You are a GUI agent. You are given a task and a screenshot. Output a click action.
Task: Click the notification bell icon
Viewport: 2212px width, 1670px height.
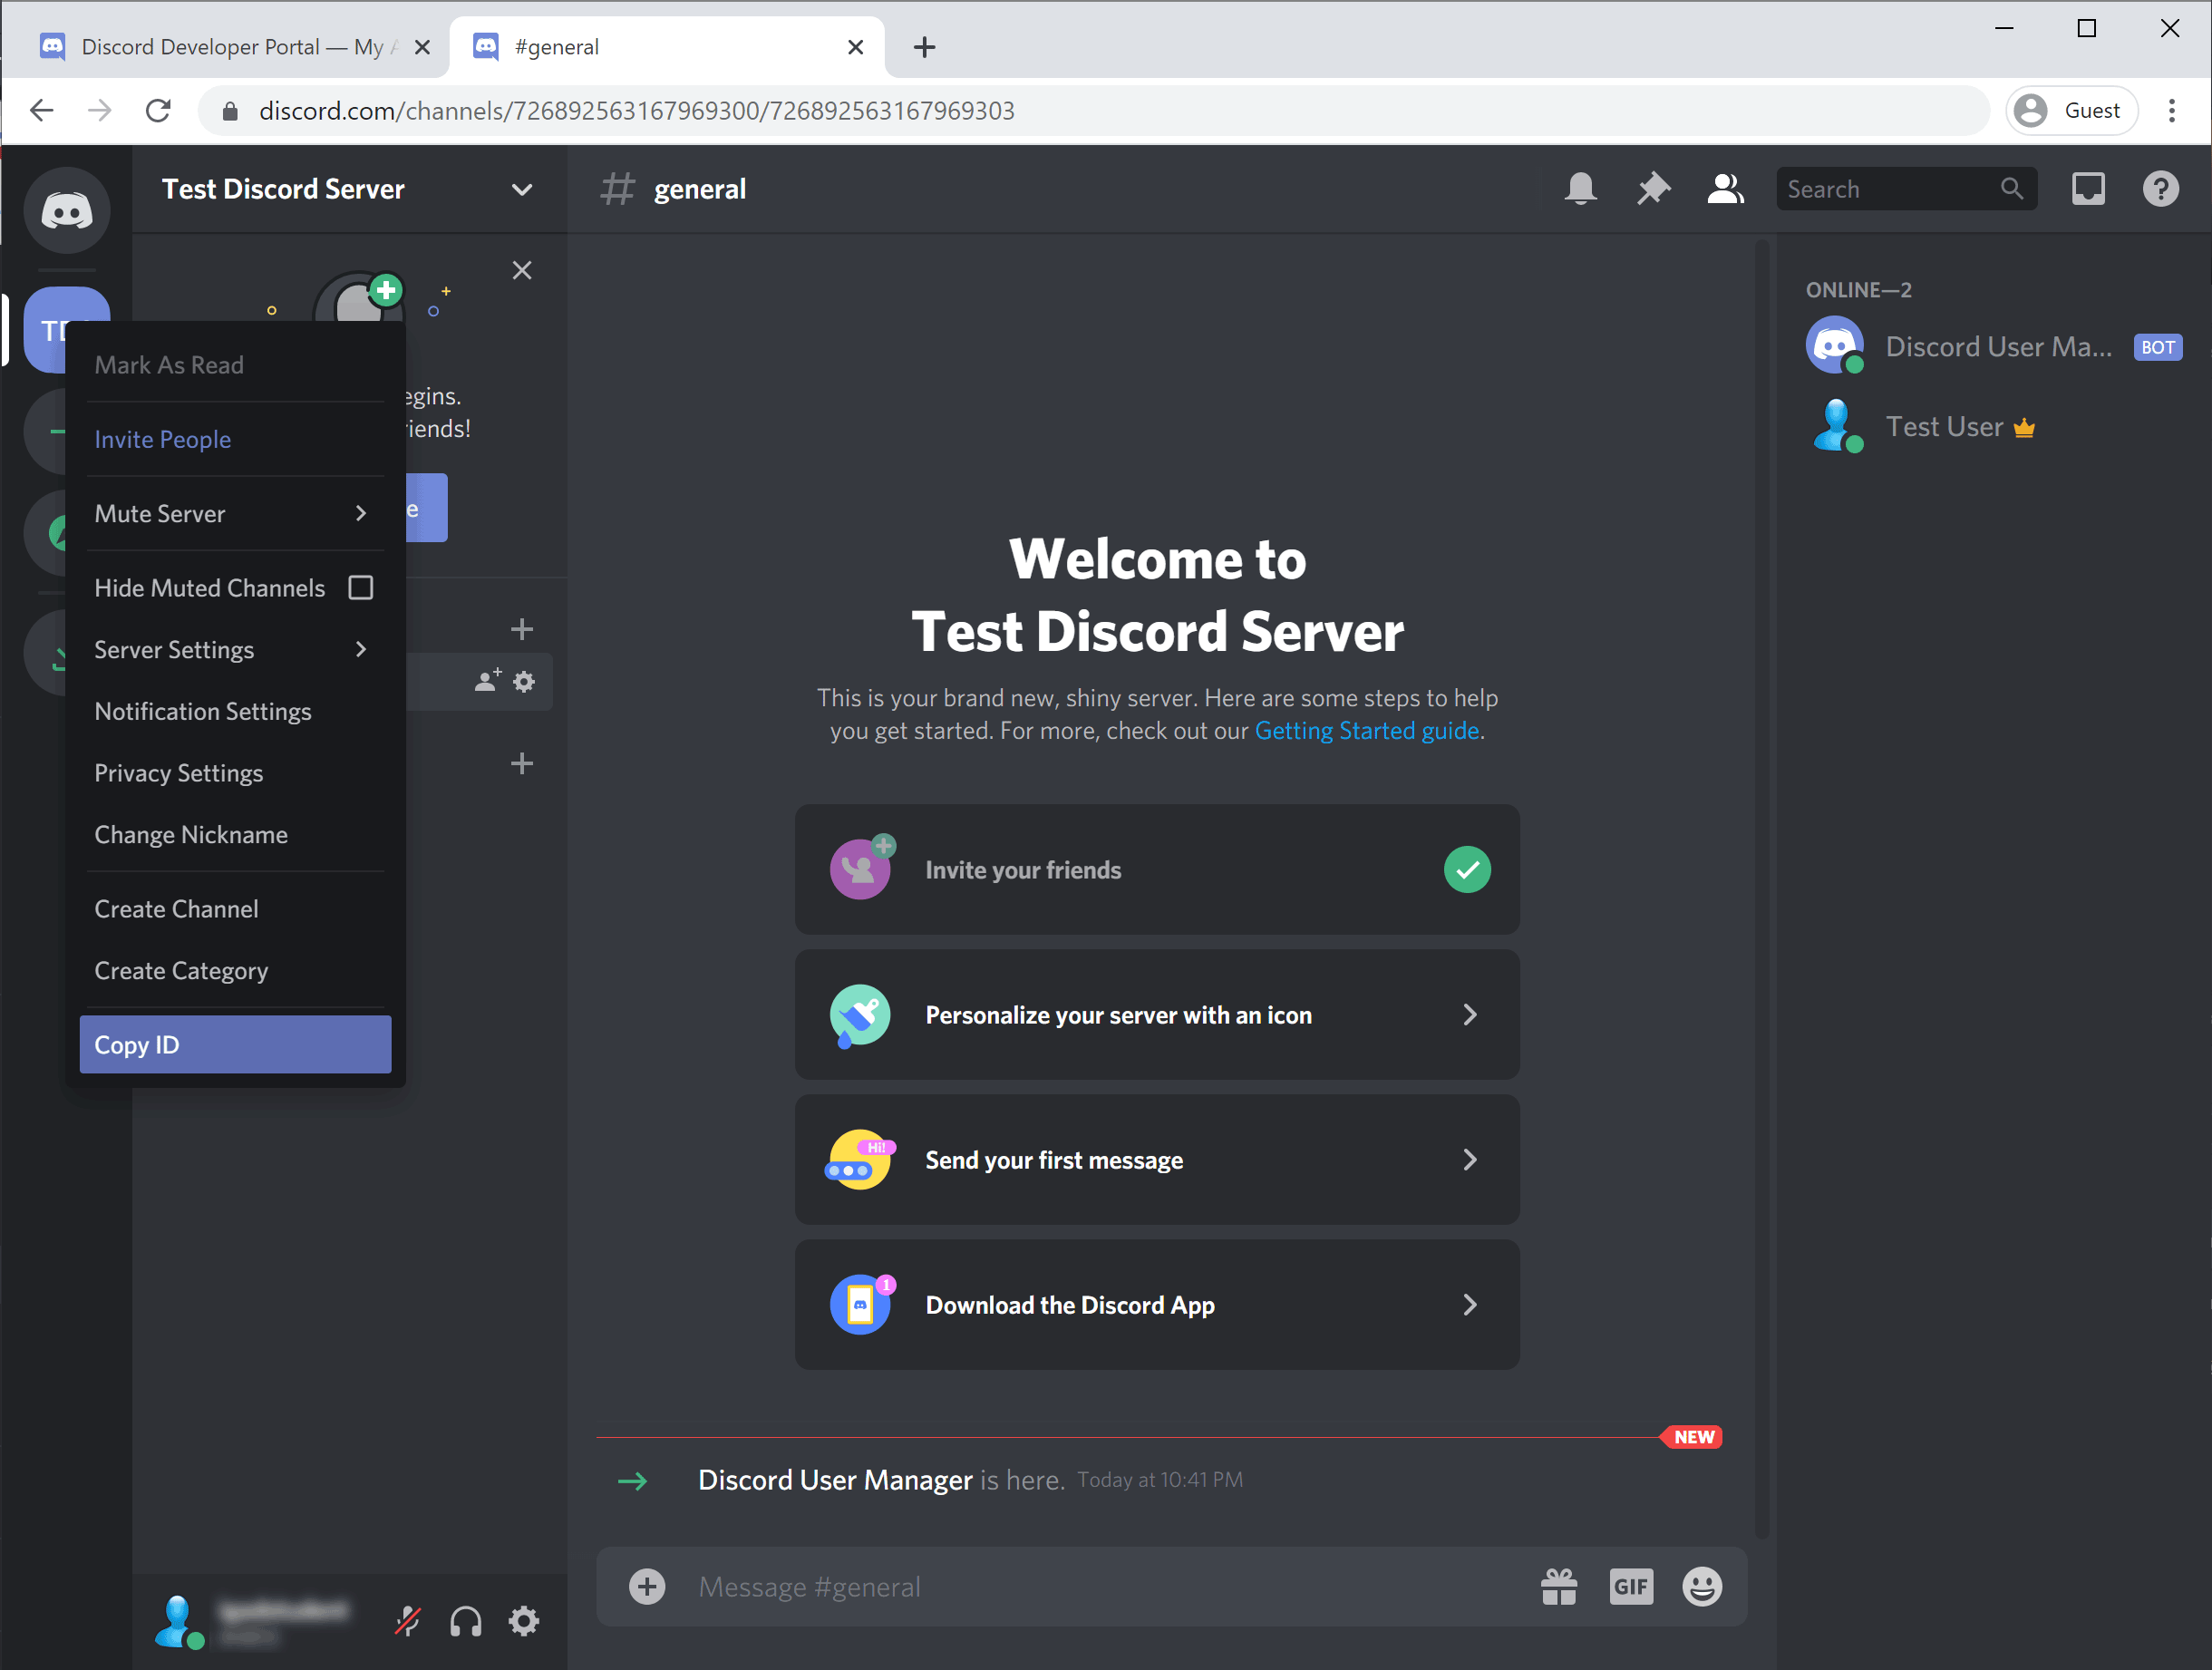(x=1580, y=189)
